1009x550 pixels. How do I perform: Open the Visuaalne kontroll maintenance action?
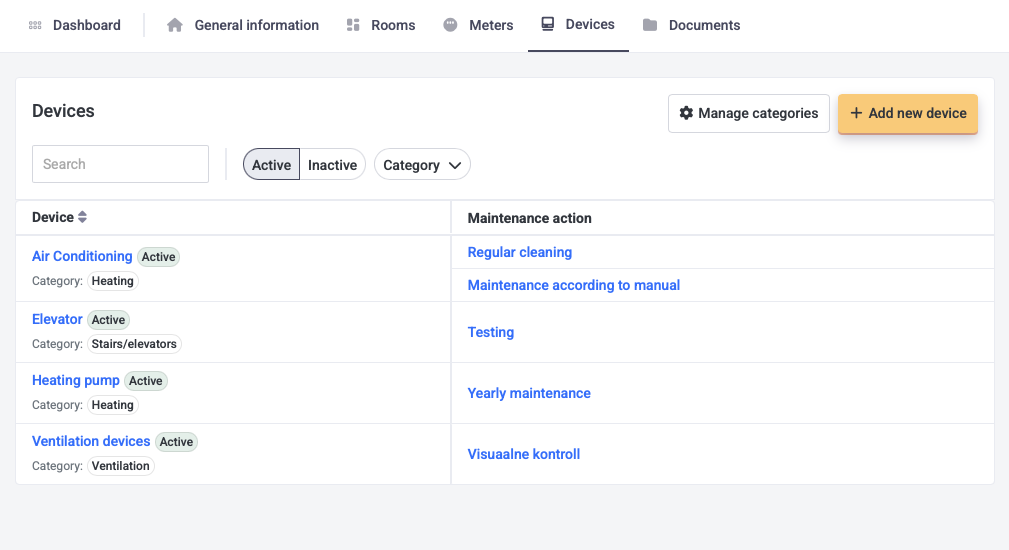[x=524, y=454]
